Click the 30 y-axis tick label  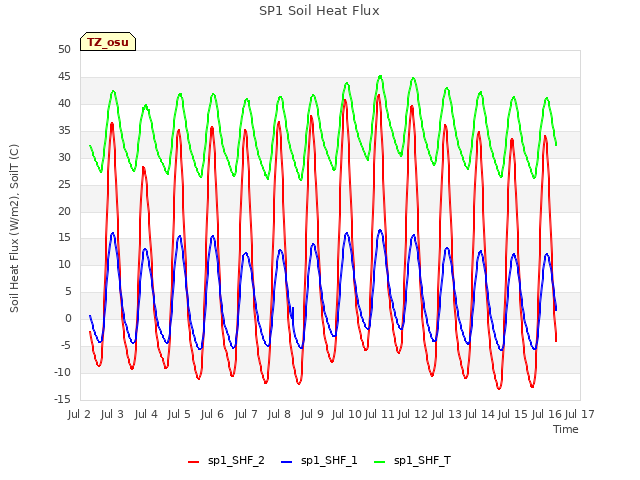point(64,158)
